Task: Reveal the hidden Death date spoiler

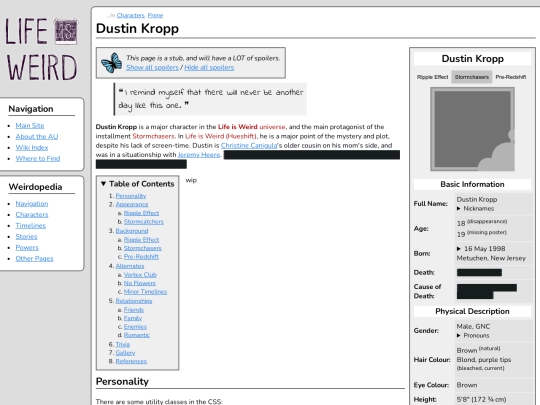Action: click(x=479, y=272)
